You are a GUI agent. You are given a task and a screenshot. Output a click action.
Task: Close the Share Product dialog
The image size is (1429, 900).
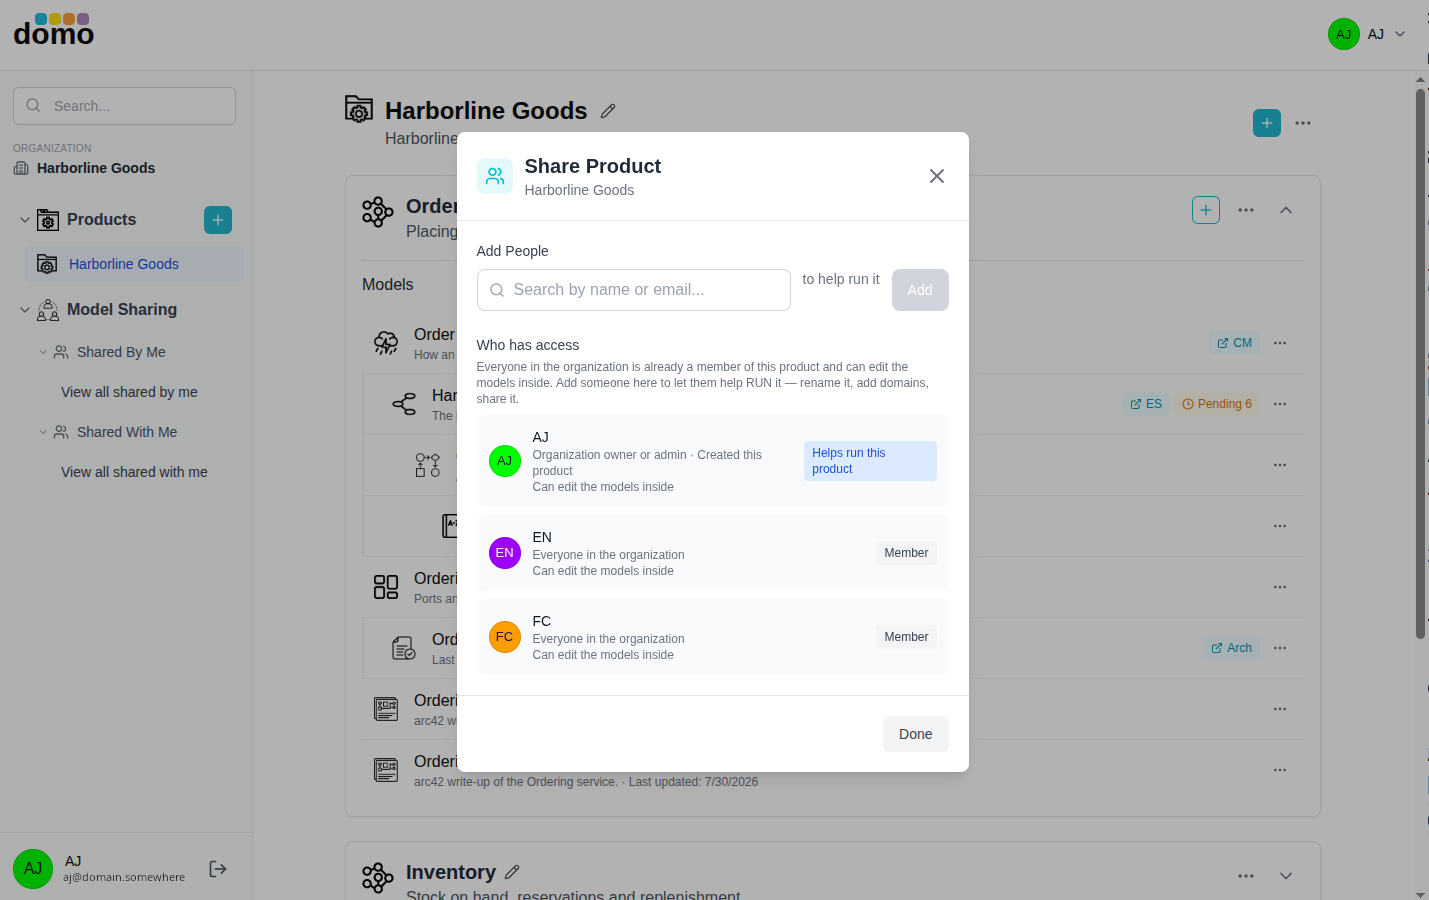pyautogui.click(x=936, y=176)
